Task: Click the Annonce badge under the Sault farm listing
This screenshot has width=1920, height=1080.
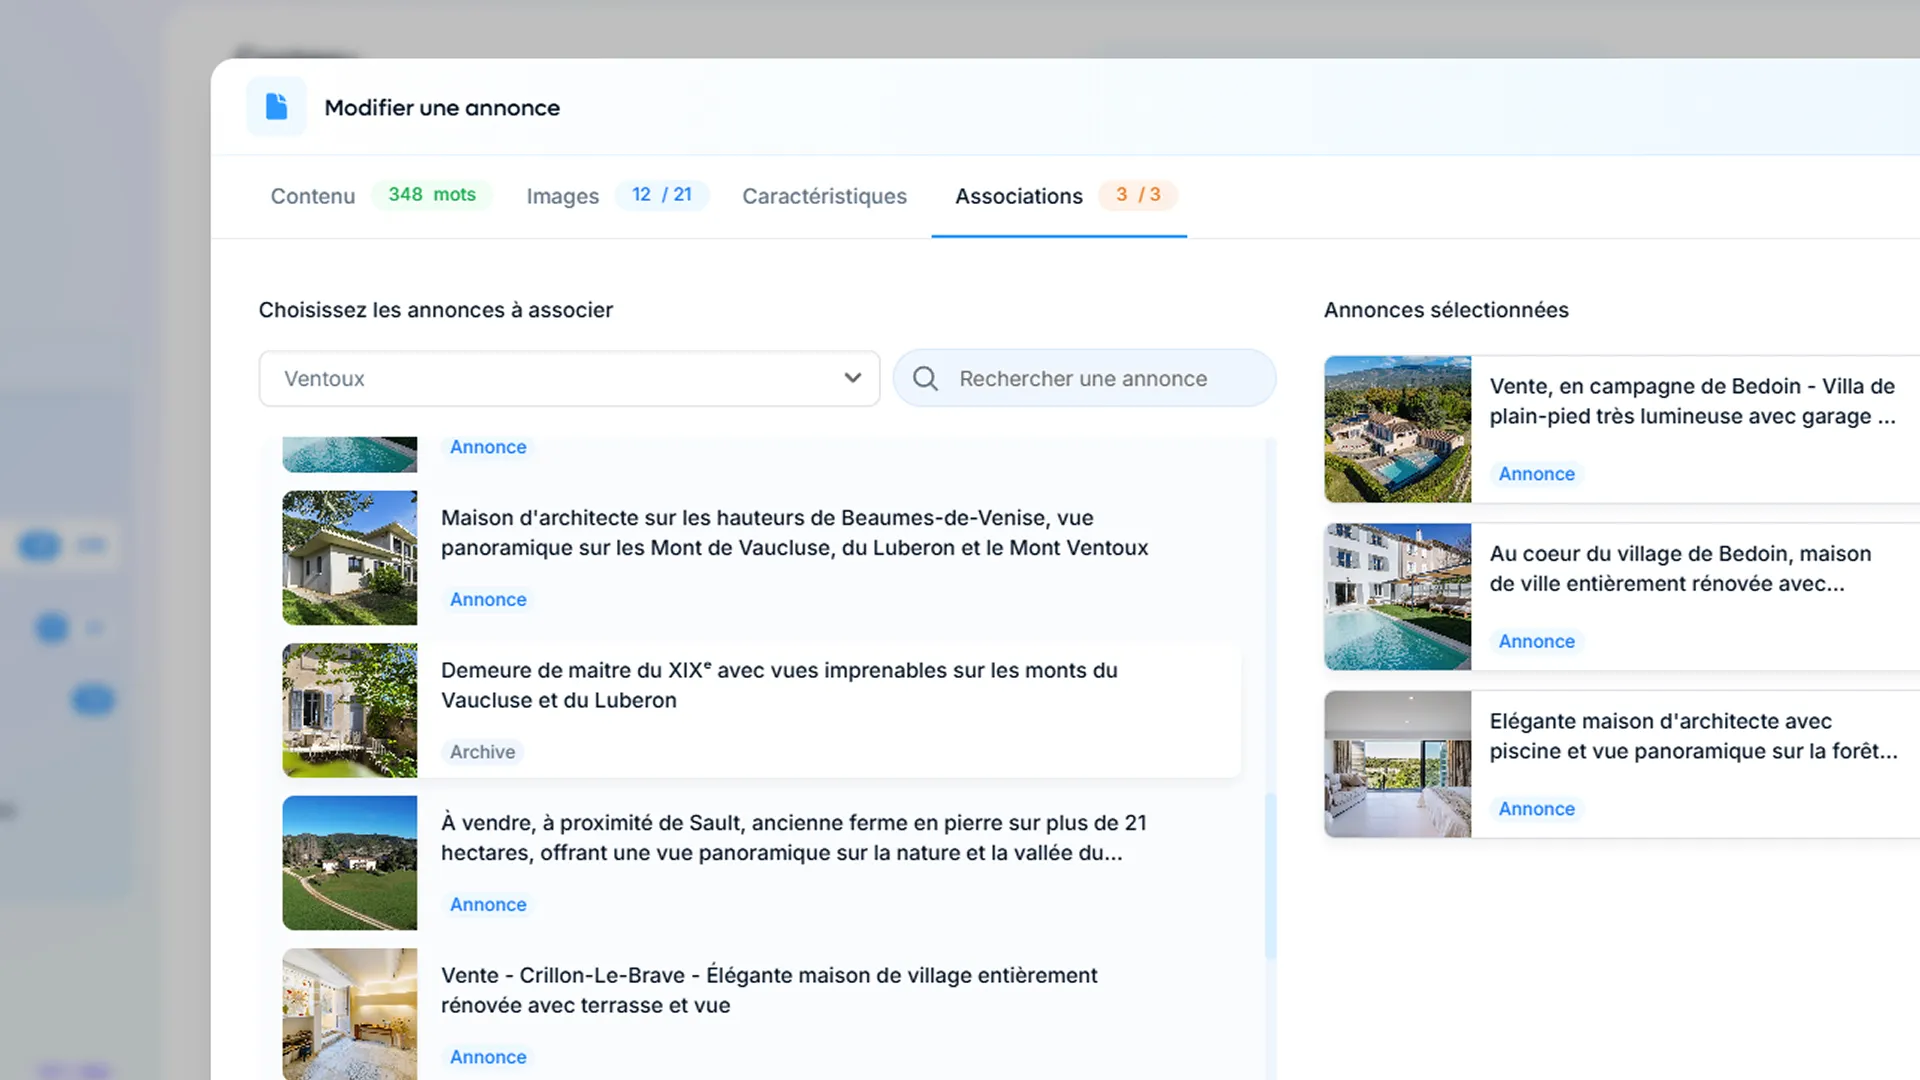Action: (x=487, y=904)
